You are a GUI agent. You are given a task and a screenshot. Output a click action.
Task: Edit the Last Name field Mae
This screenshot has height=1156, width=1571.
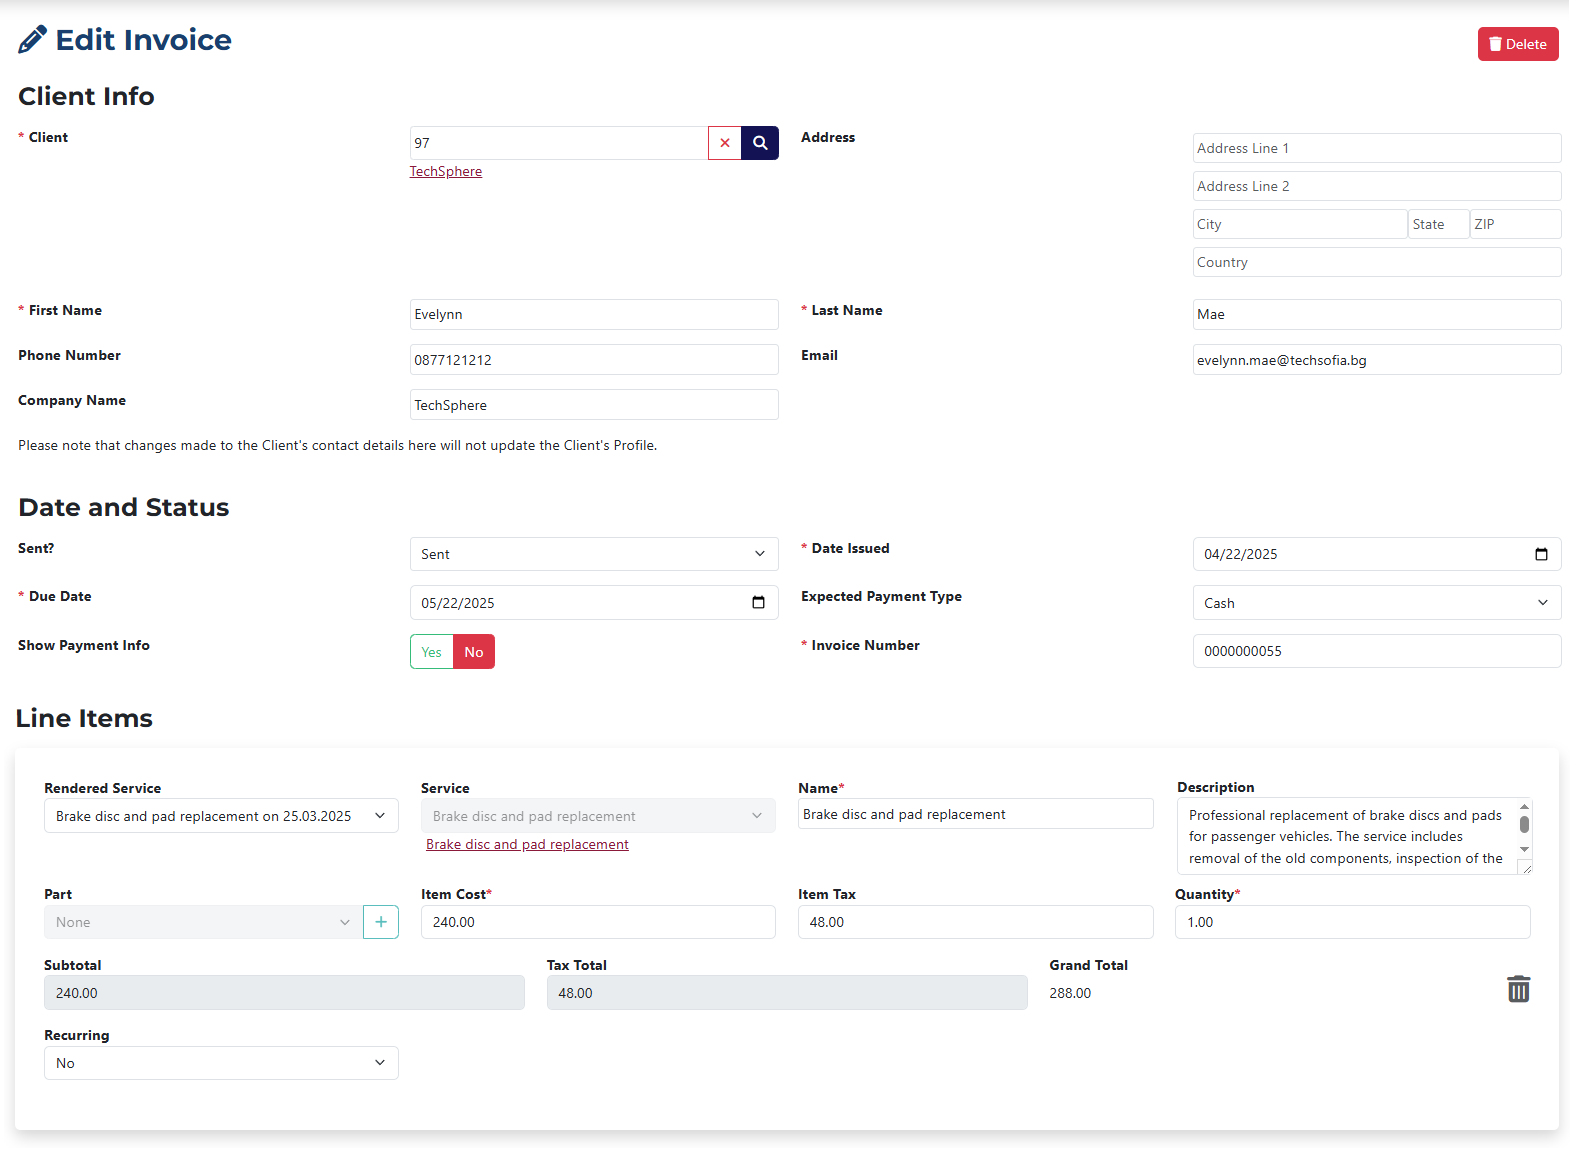tap(1377, 314)
